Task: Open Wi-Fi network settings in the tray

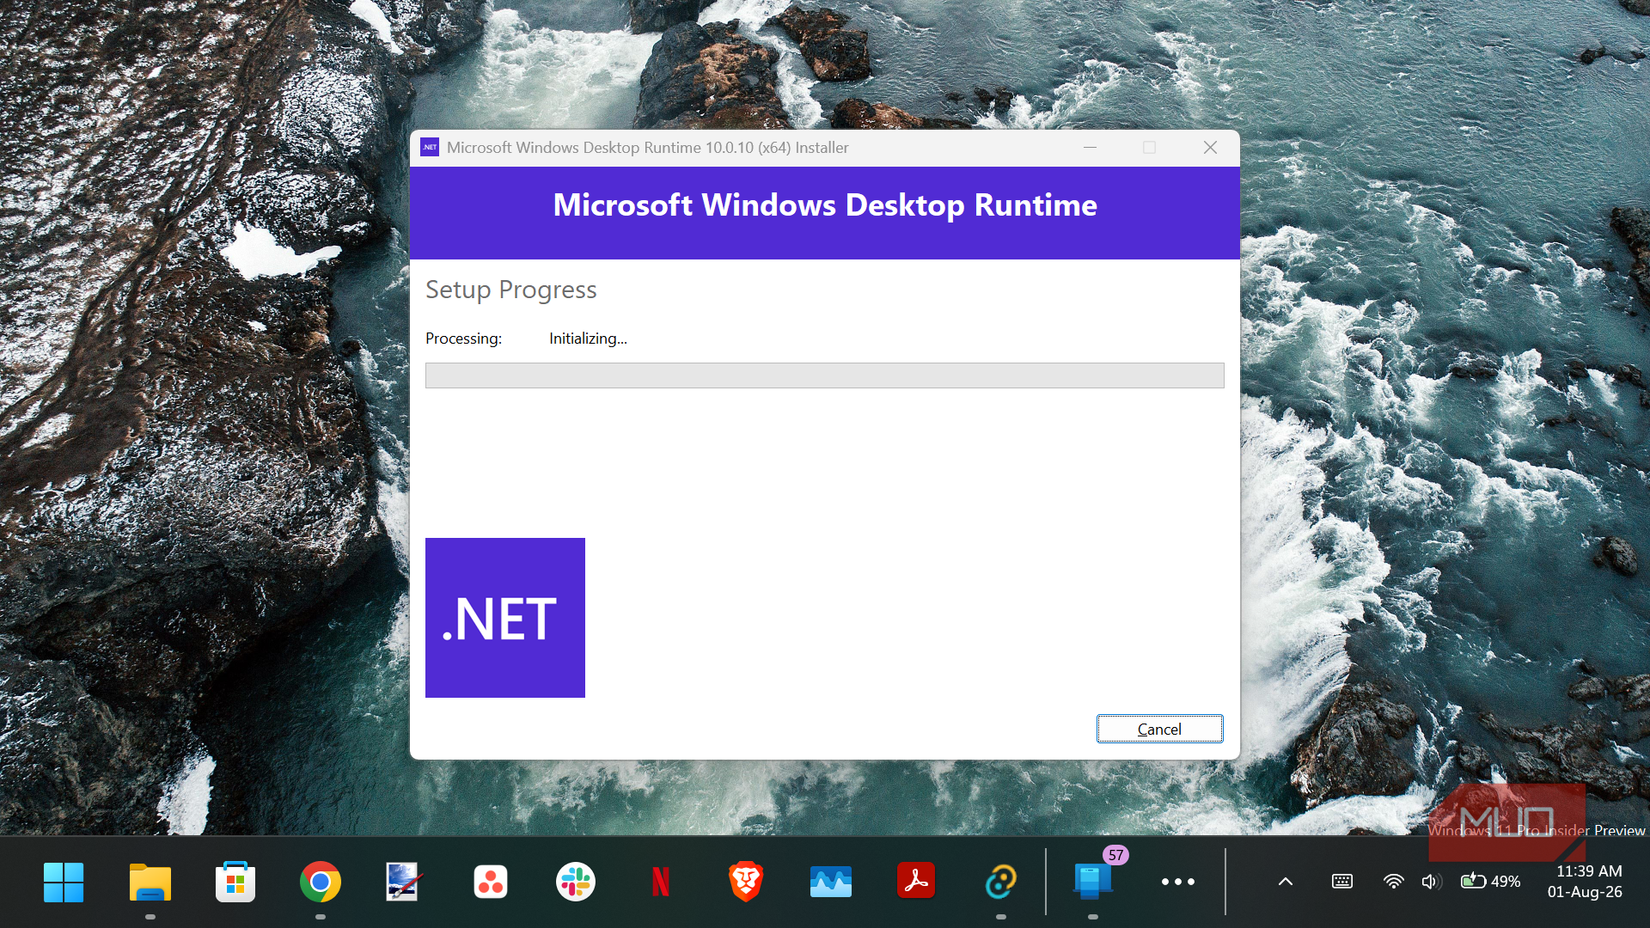Action: click(1393, 882)
